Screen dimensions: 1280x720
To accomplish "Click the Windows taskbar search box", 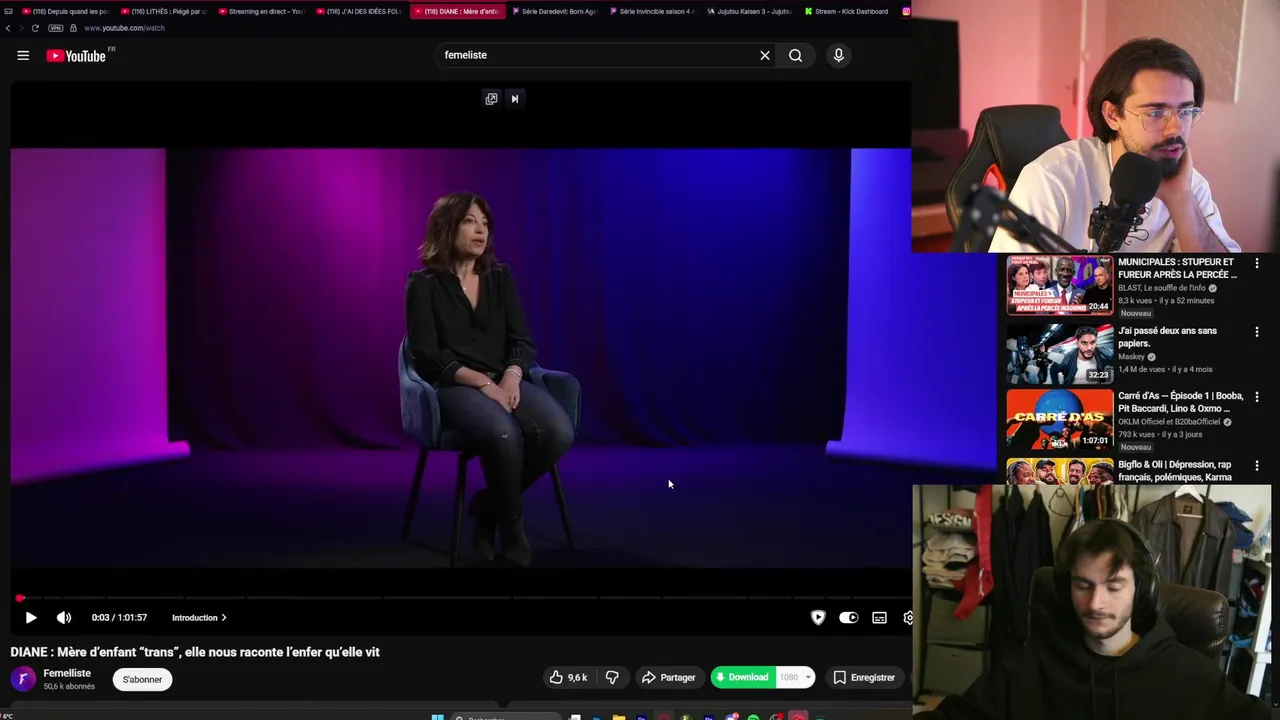I will pos(505,716).
